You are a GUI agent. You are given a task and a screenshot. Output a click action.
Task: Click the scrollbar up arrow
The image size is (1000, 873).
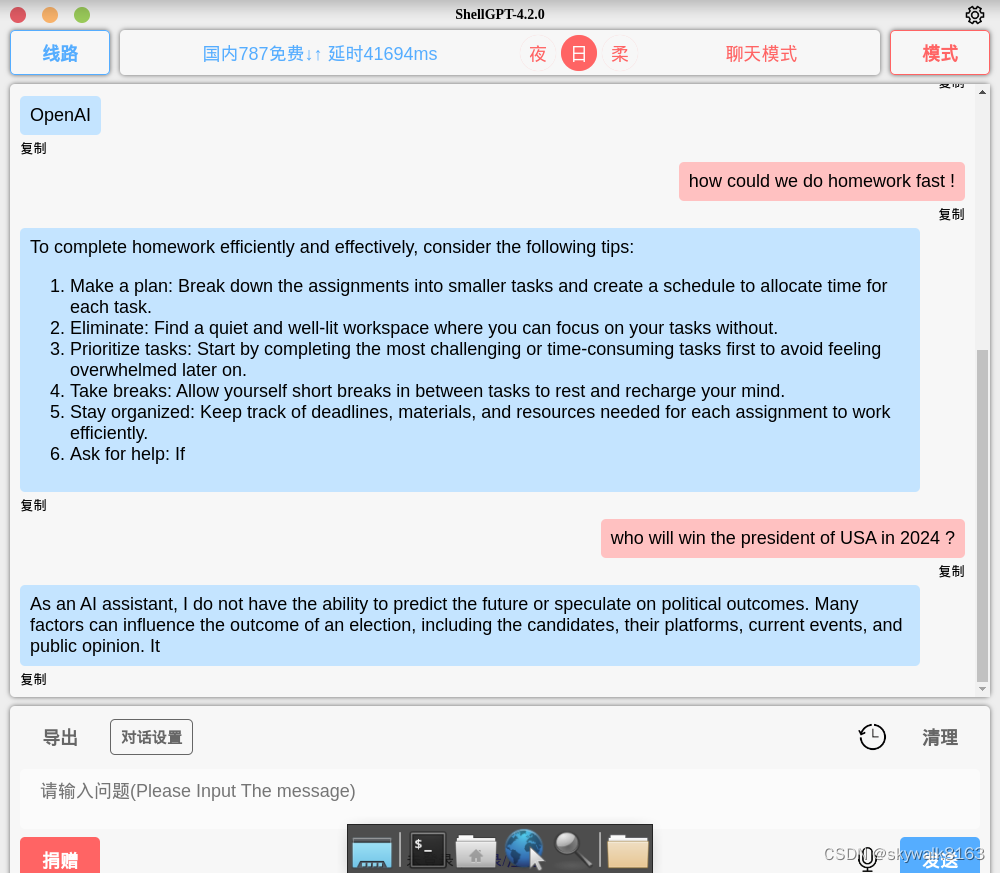pyautogui.click(x=982, y=92)
